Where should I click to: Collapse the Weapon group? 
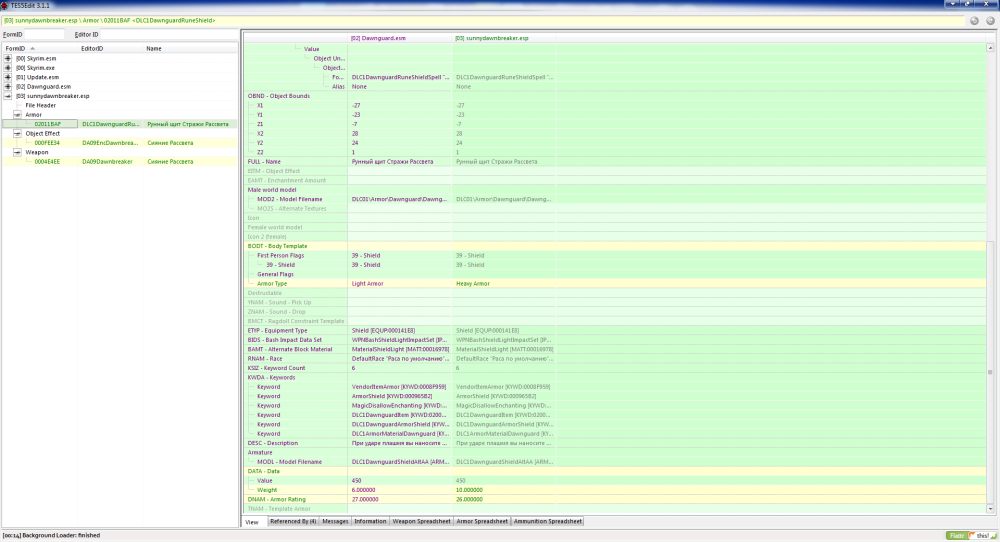(17, 152)
